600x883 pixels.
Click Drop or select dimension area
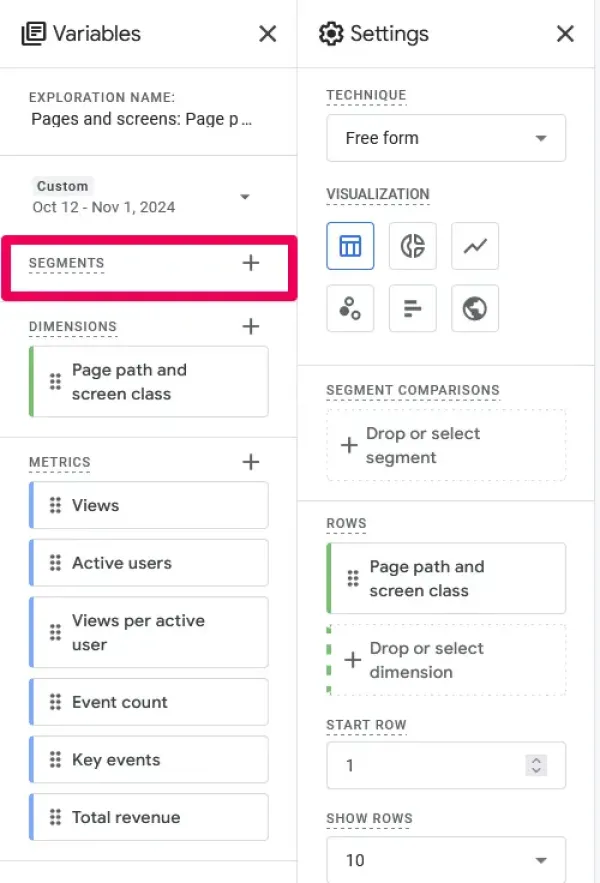[x=446, y=660]
